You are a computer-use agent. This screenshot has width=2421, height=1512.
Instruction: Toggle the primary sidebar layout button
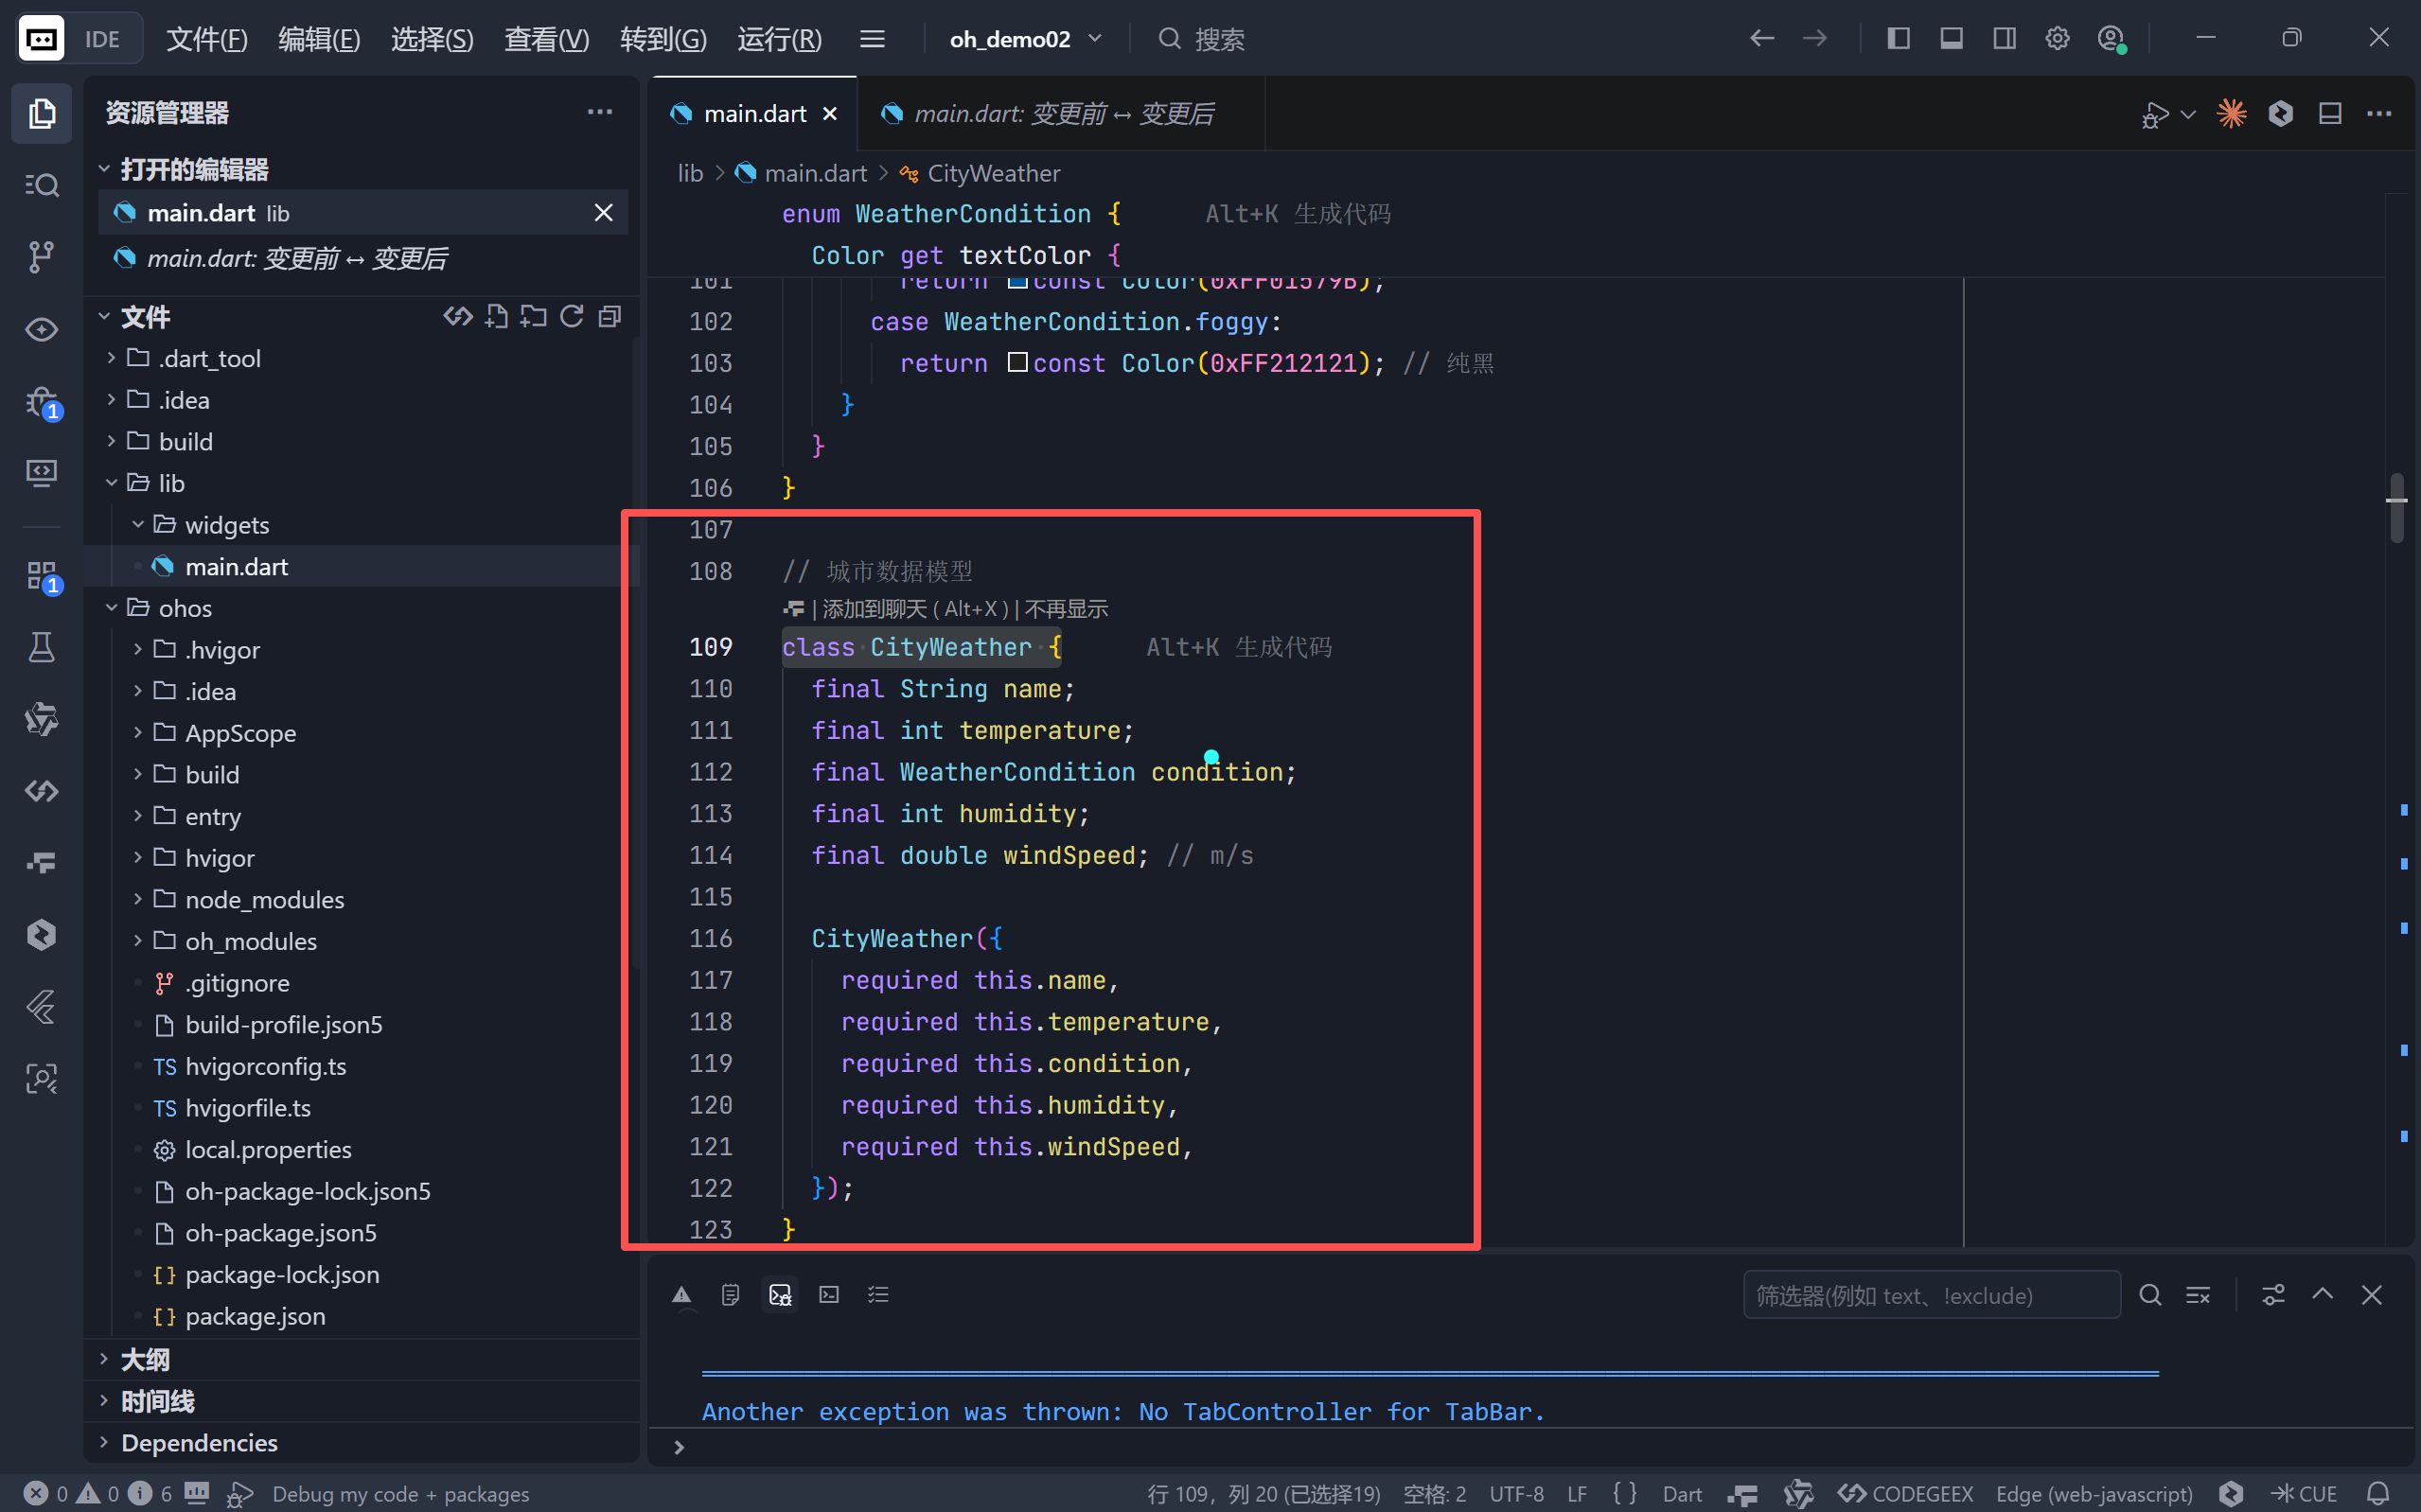(1898, 39)
